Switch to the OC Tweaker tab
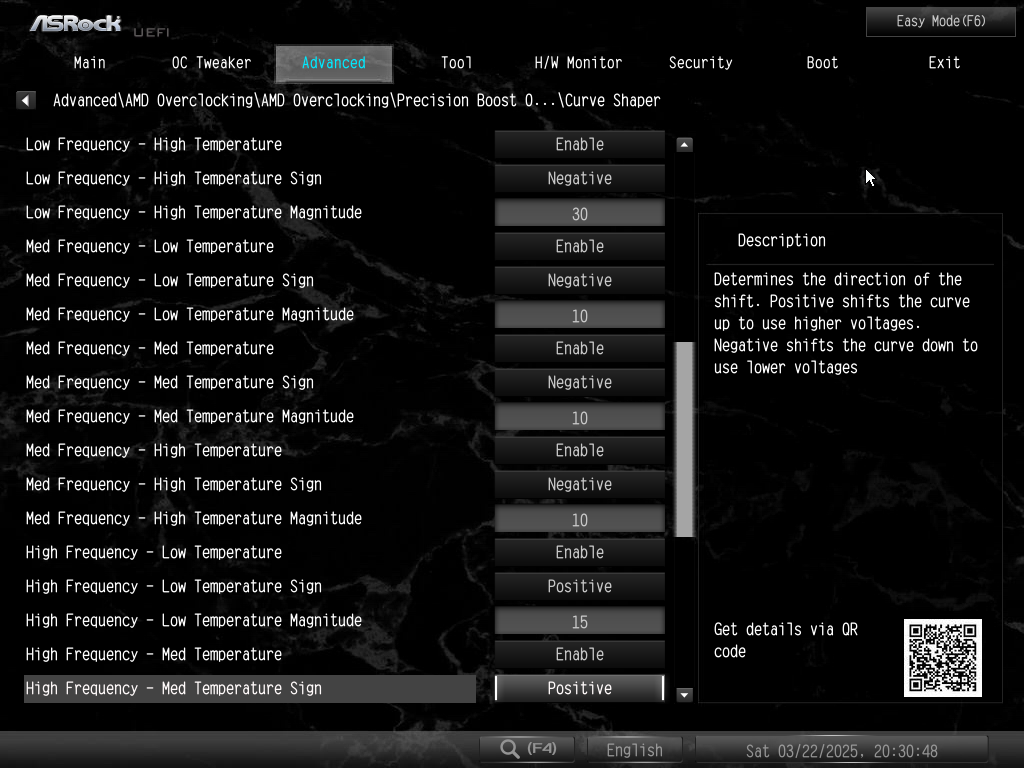1024x768 pixels. 211,63
